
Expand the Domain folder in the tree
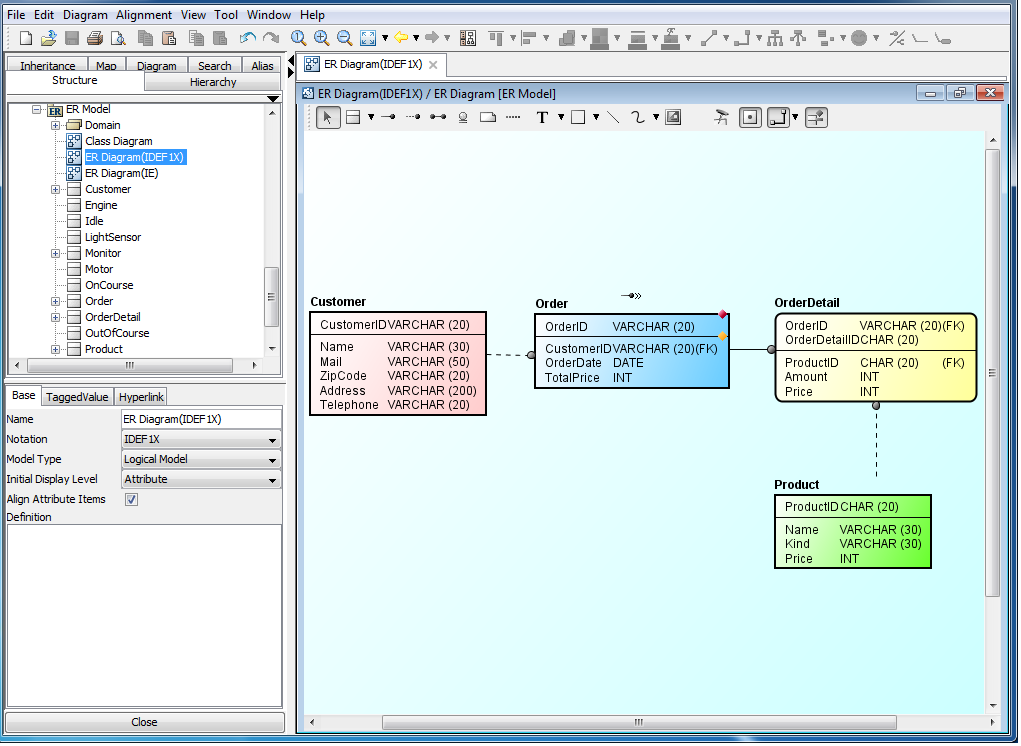(x=56, y=126)
